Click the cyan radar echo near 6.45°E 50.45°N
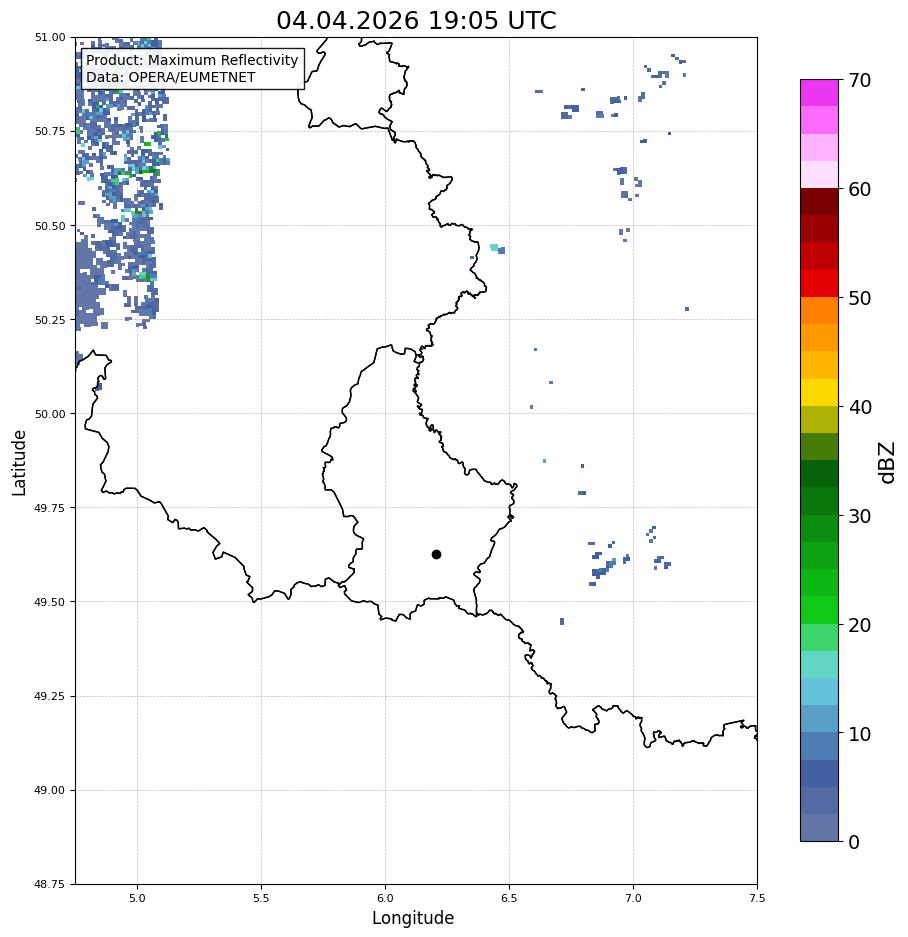Viewport: 908px width, 937px height. pos(494,247)
